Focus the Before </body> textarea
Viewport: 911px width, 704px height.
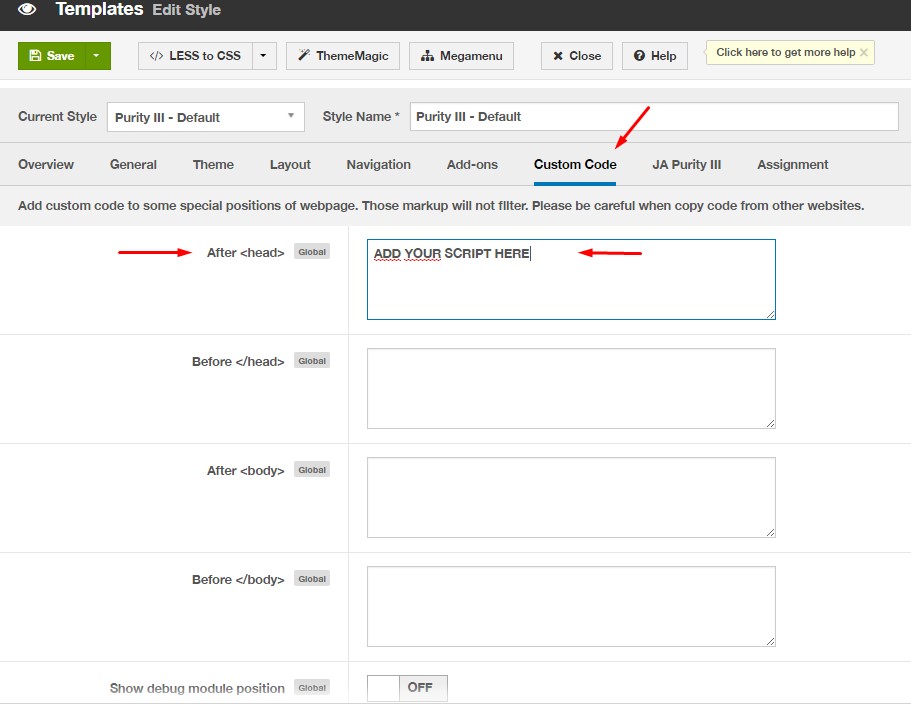[x=571, y=606]
